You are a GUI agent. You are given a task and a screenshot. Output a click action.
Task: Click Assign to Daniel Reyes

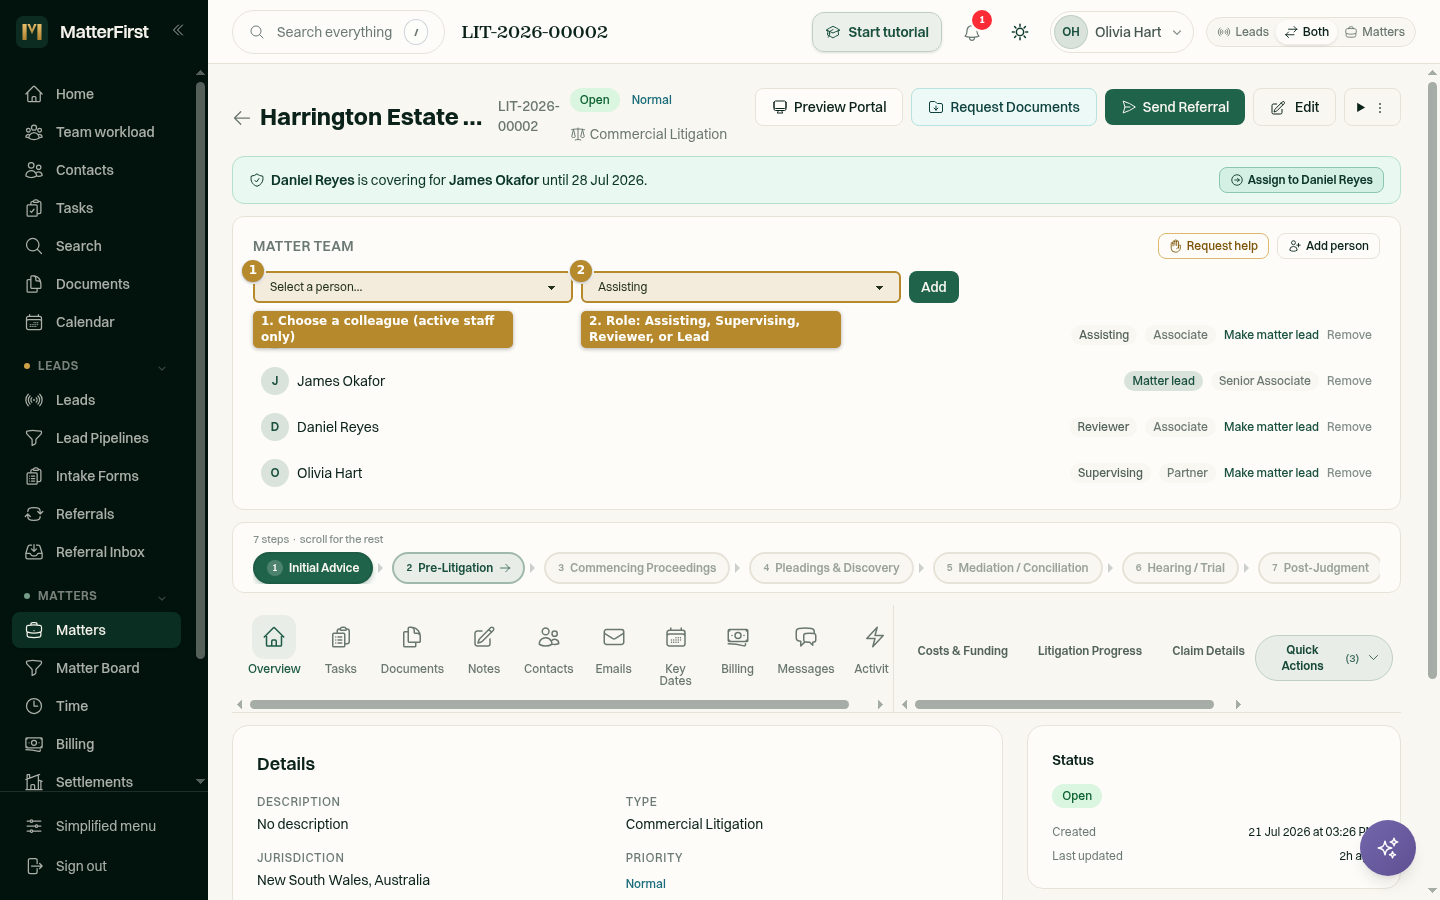(x=1301, y=180)
